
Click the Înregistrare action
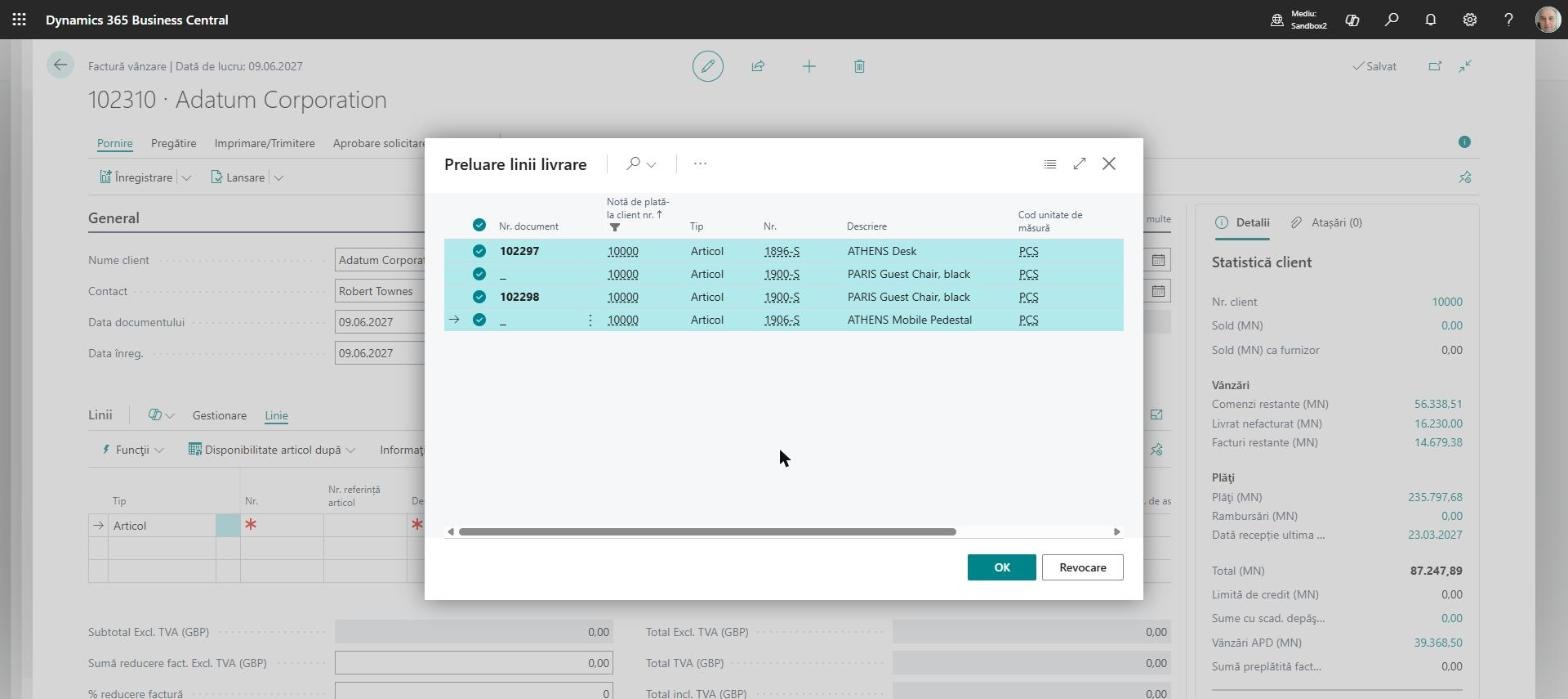(x=136, y=177)
